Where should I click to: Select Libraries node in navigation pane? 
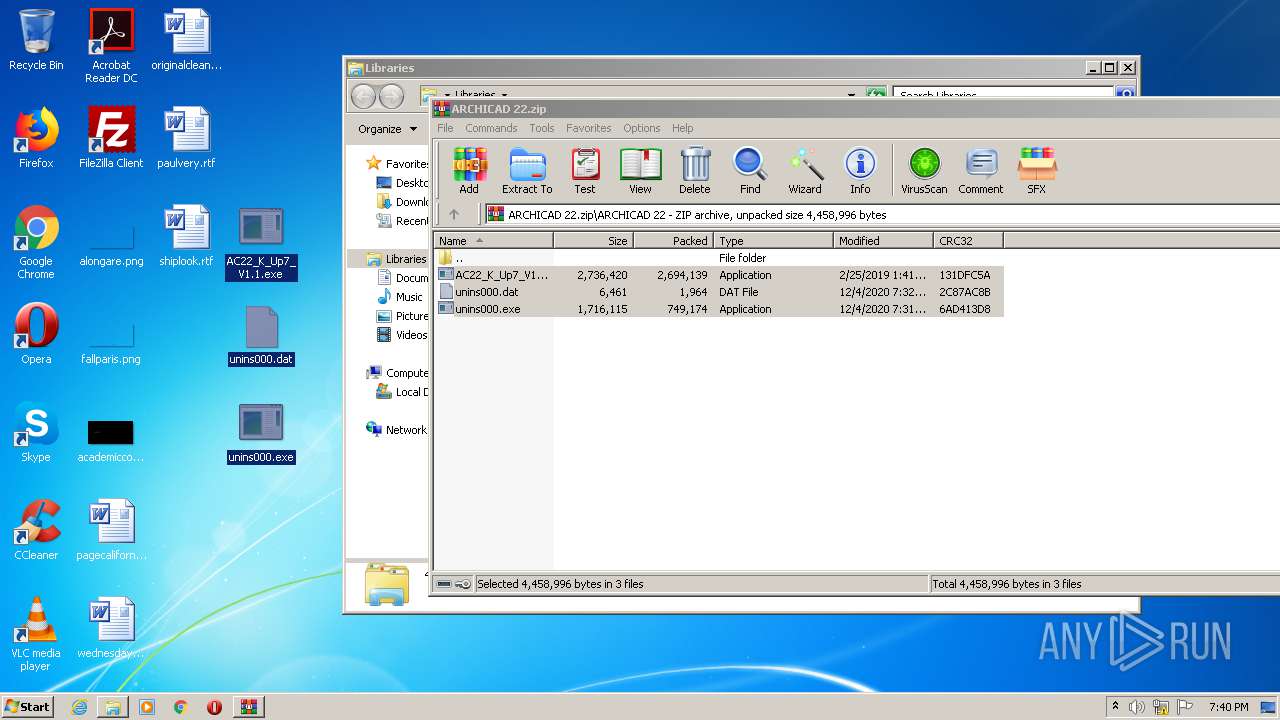pos(397,259)
